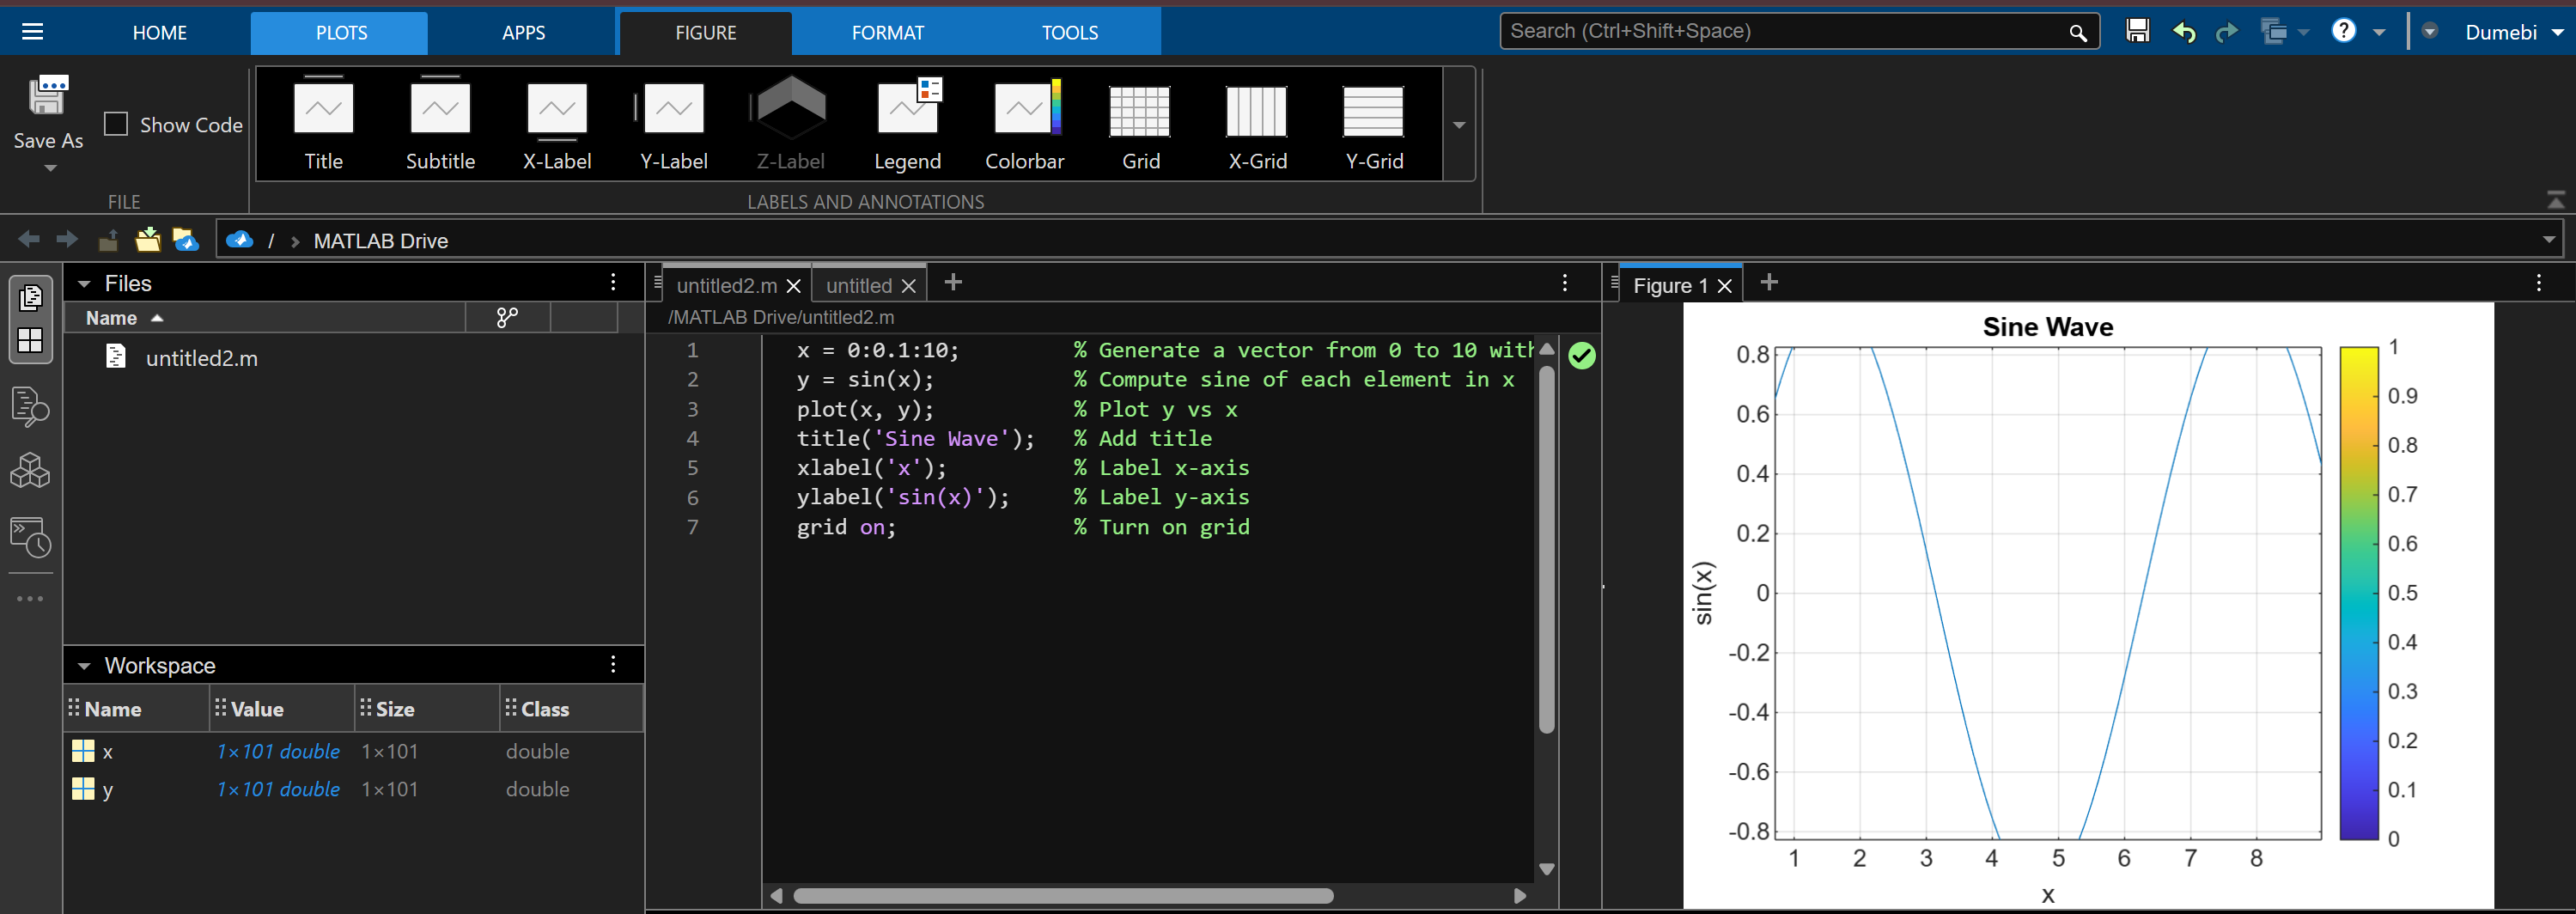Switch to the FORMAT tab
2576x914 pixels.
tap(887, 33)
